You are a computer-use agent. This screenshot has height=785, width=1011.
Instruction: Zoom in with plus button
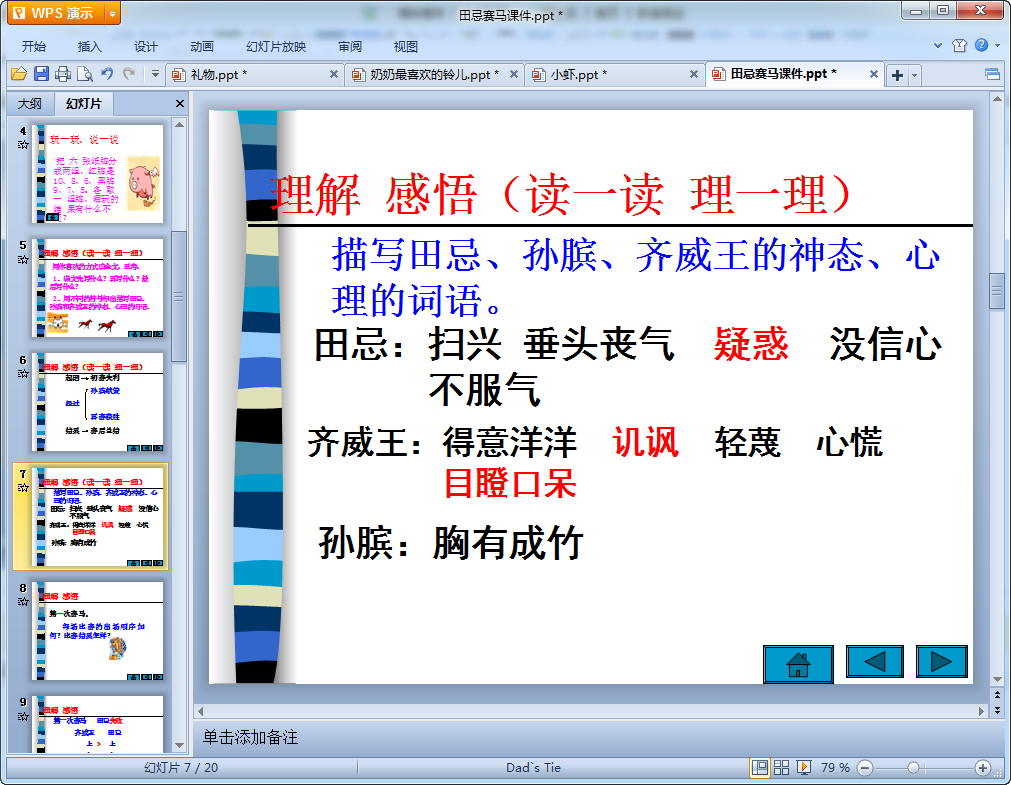point(983,768)
